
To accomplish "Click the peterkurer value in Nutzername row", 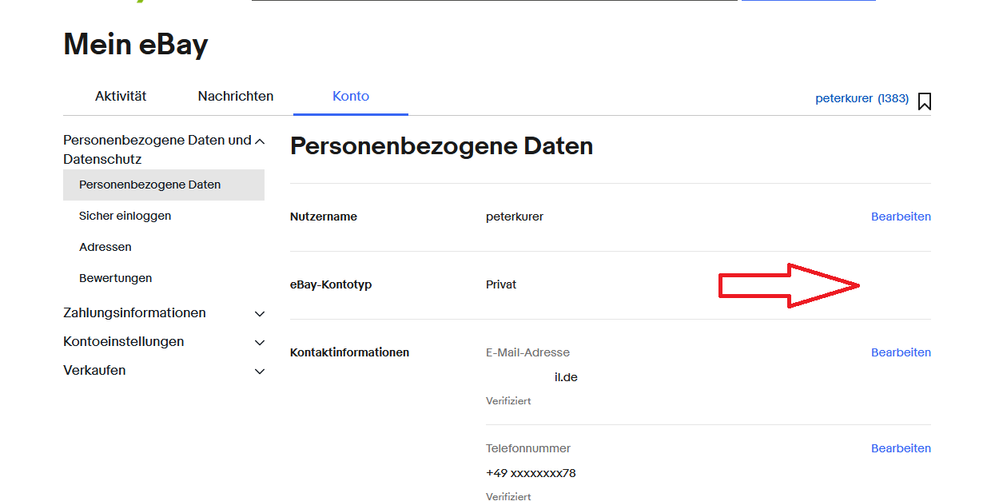I will click(x=514, y=217).
